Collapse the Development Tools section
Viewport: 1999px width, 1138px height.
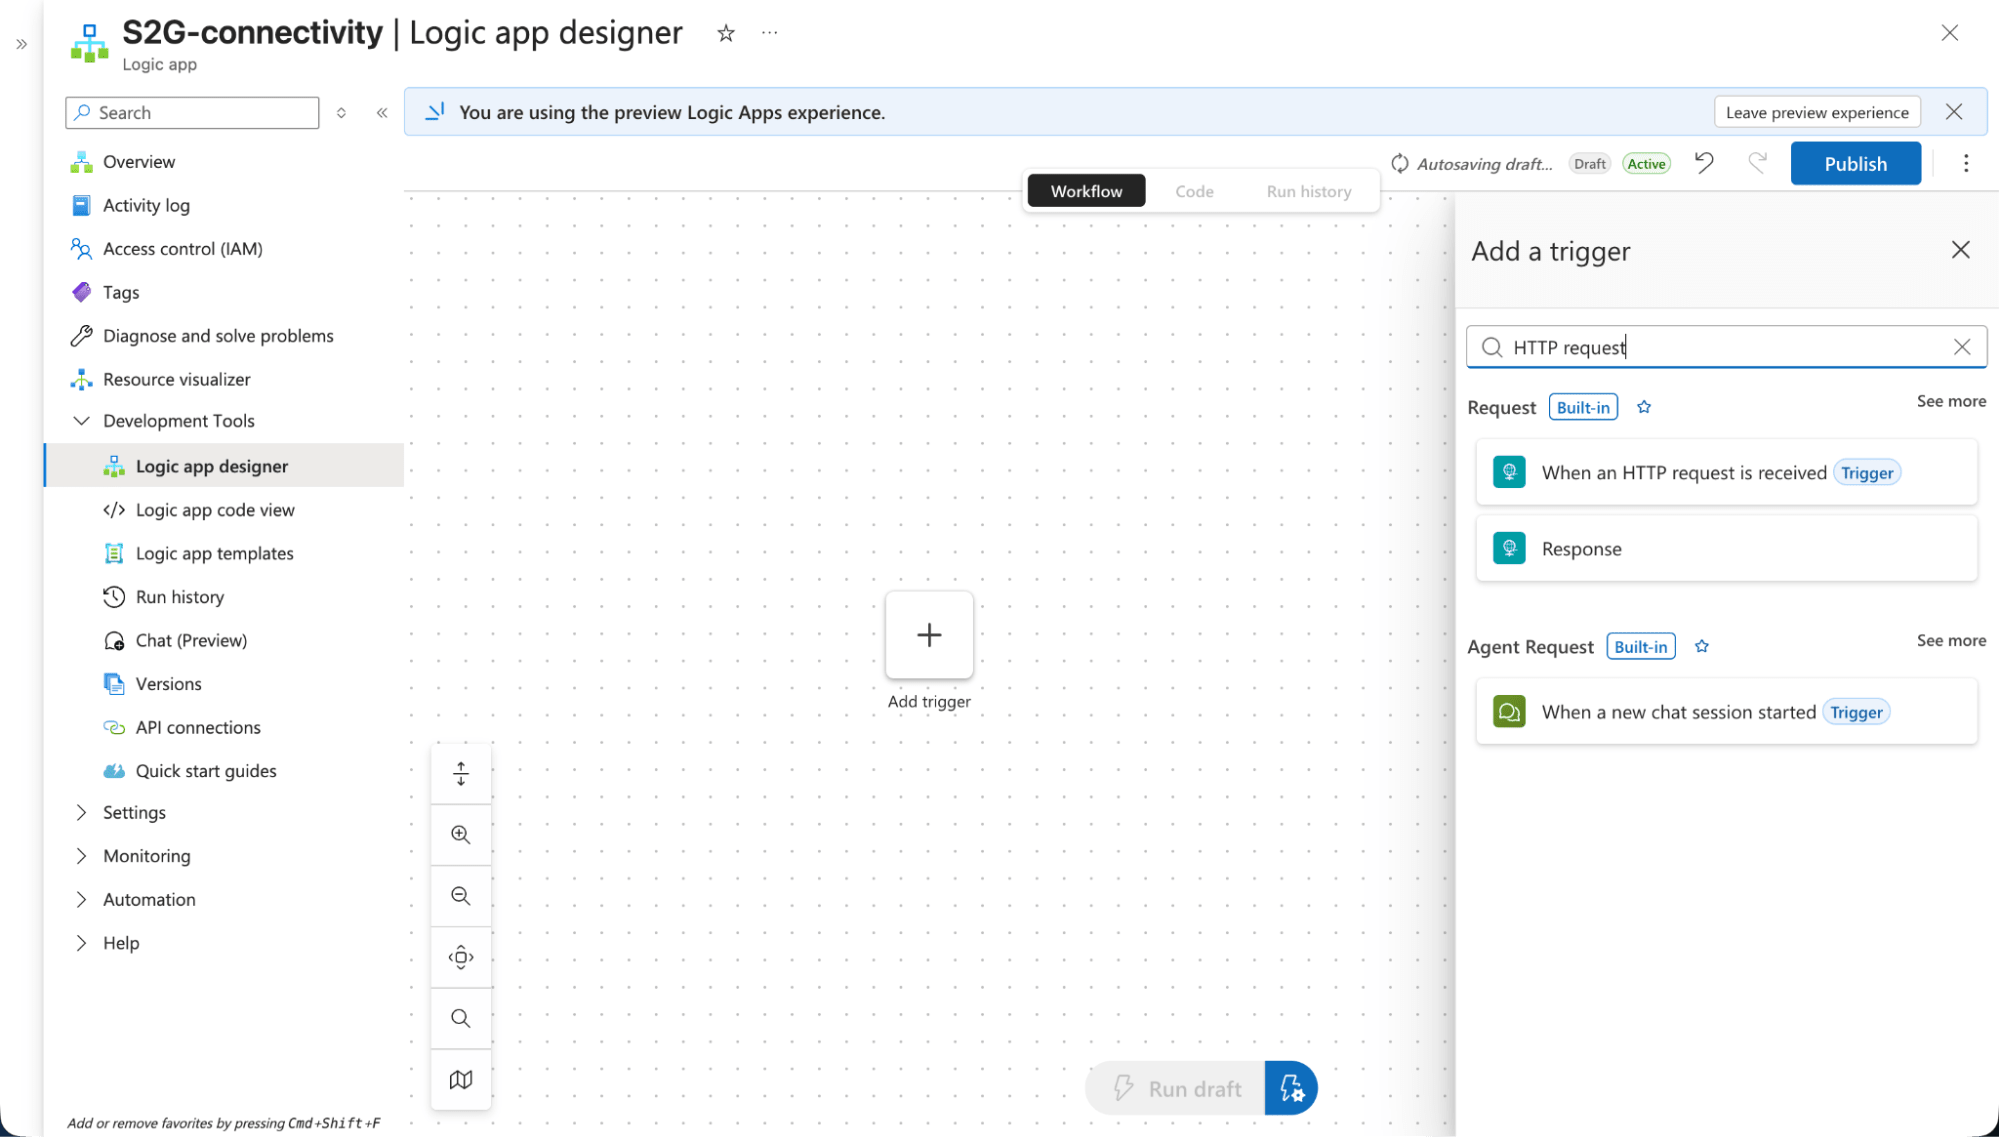point(81,421)
